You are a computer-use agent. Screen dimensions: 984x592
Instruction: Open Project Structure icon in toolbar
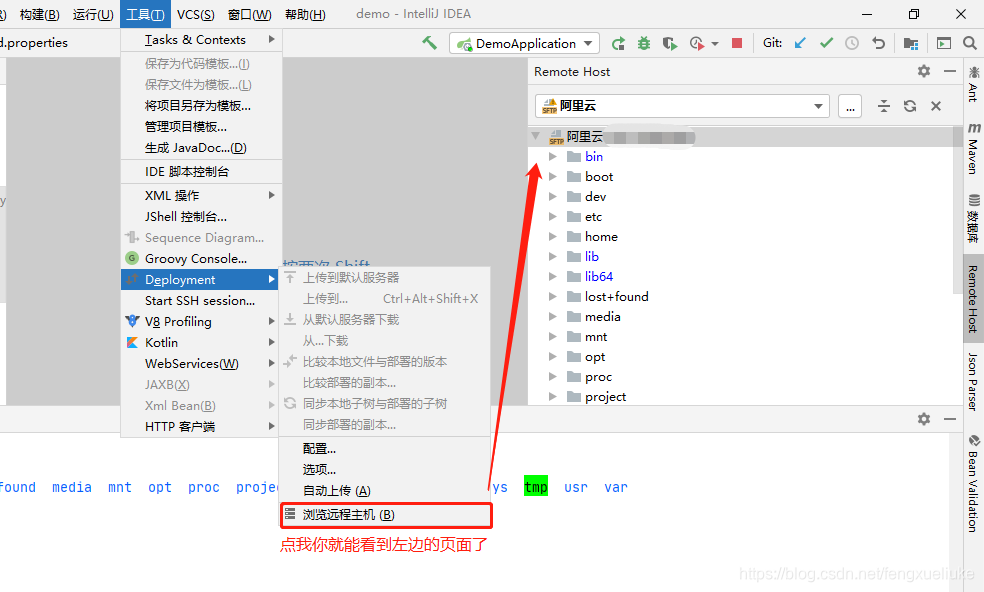click(911, 43)
